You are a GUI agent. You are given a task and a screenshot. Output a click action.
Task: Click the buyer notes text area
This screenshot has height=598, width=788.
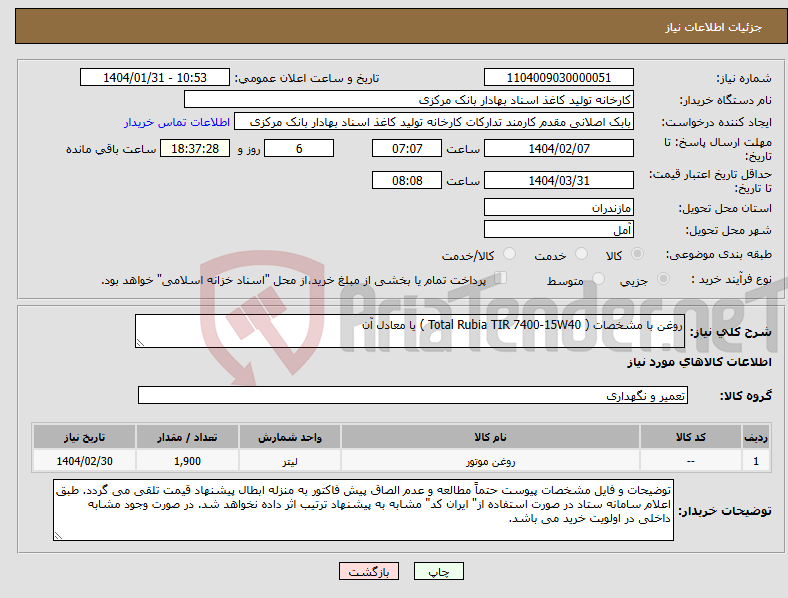[x=363, y=510]
